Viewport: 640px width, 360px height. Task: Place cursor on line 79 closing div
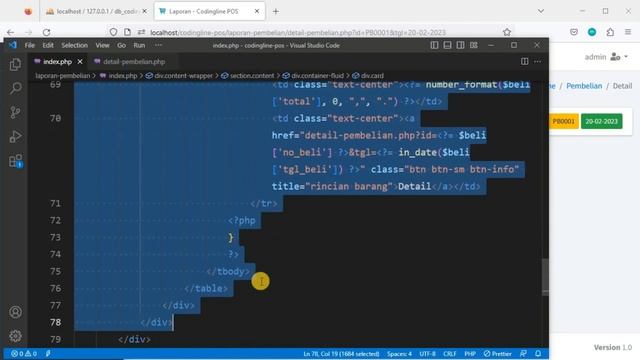coord(134,339)
